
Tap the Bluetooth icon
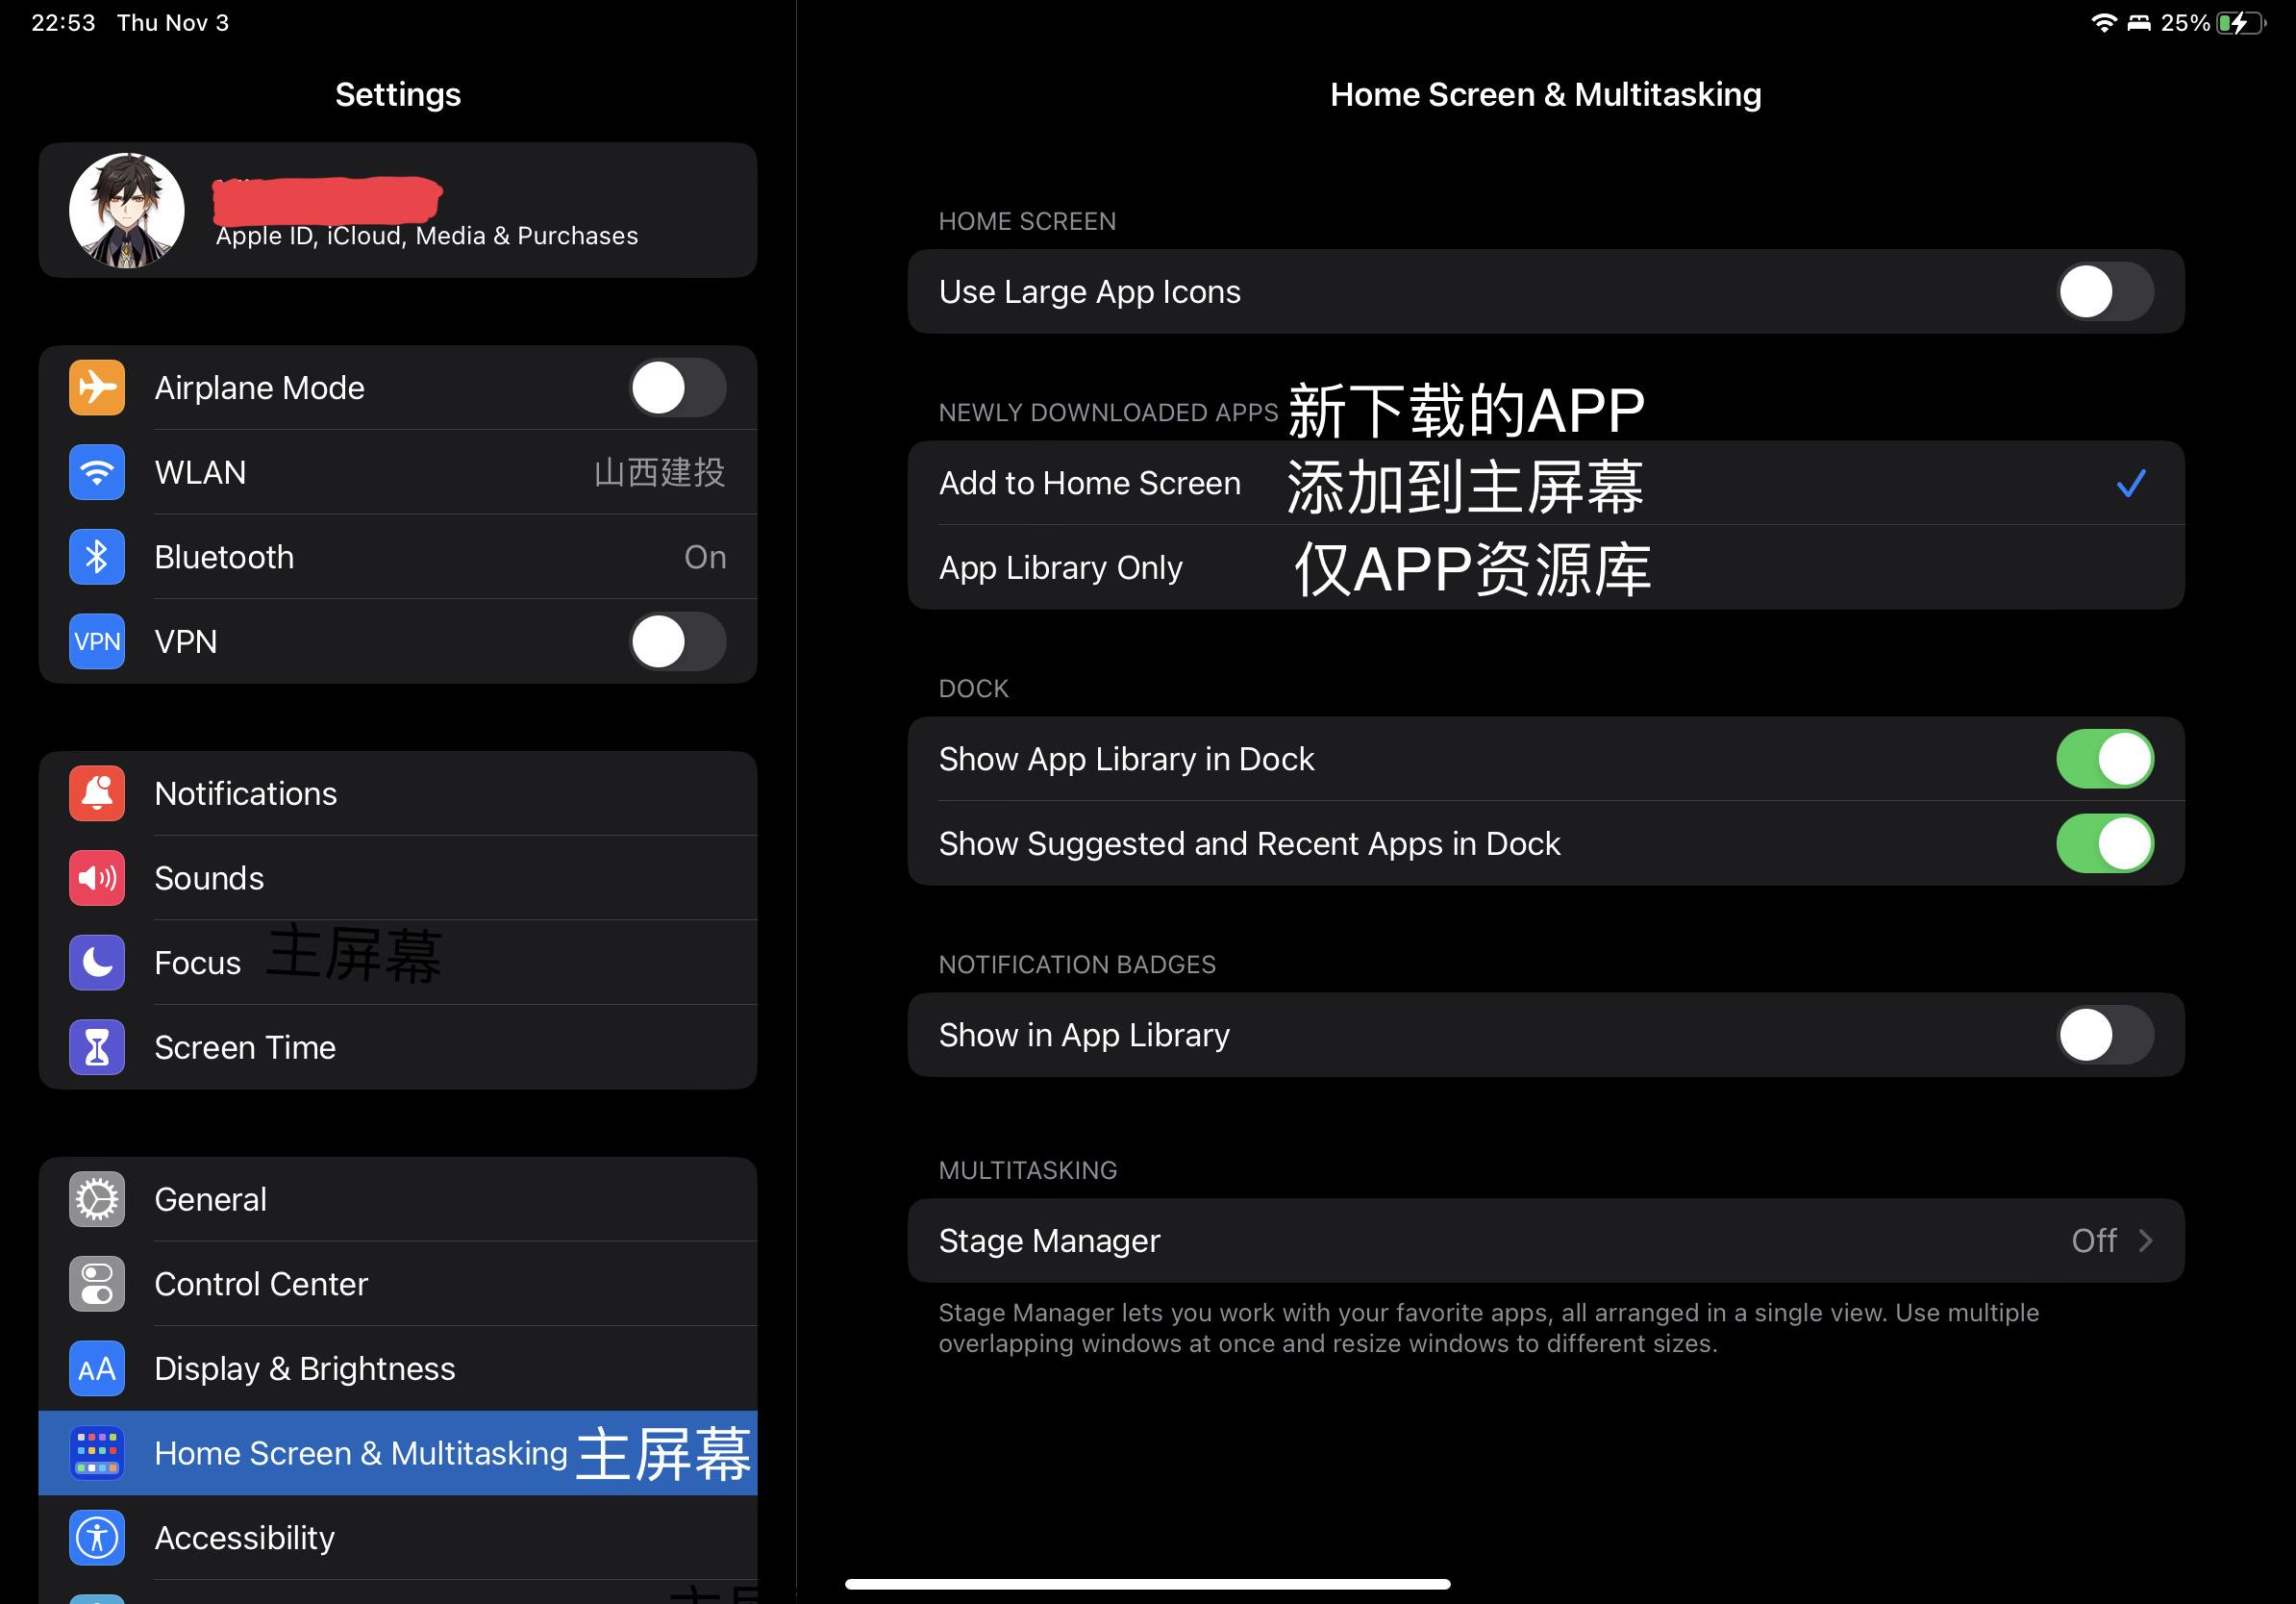(x=97, y=557)
